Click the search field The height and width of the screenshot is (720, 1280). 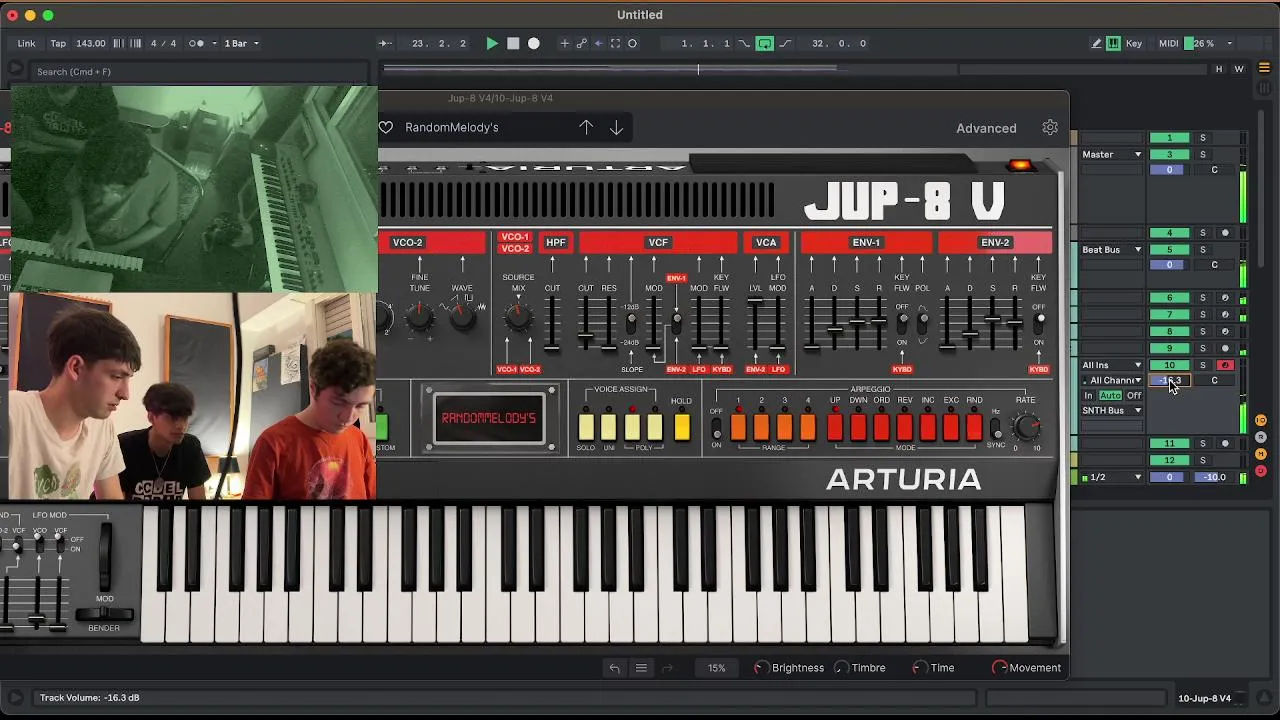pyautogui.click(x=200, y=72)
